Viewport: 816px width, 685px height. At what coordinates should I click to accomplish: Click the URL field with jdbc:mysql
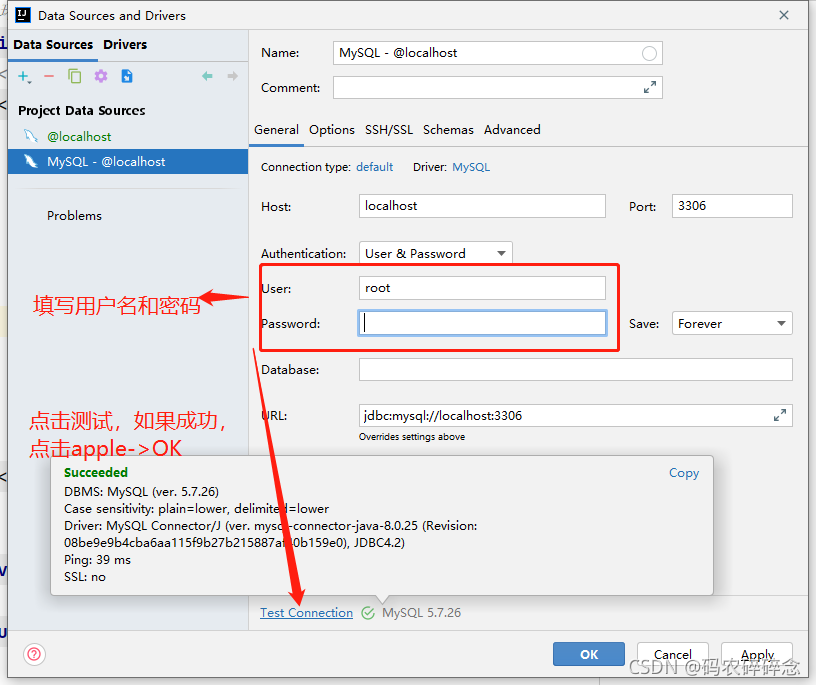click(x=576, y=415)
